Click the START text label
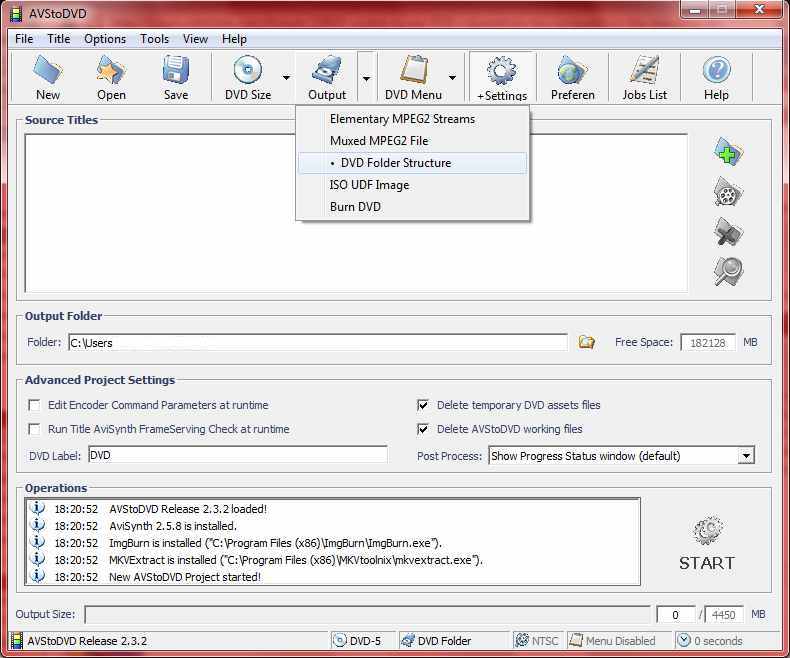The image size is (790, 658). click(x=707, y=563)
